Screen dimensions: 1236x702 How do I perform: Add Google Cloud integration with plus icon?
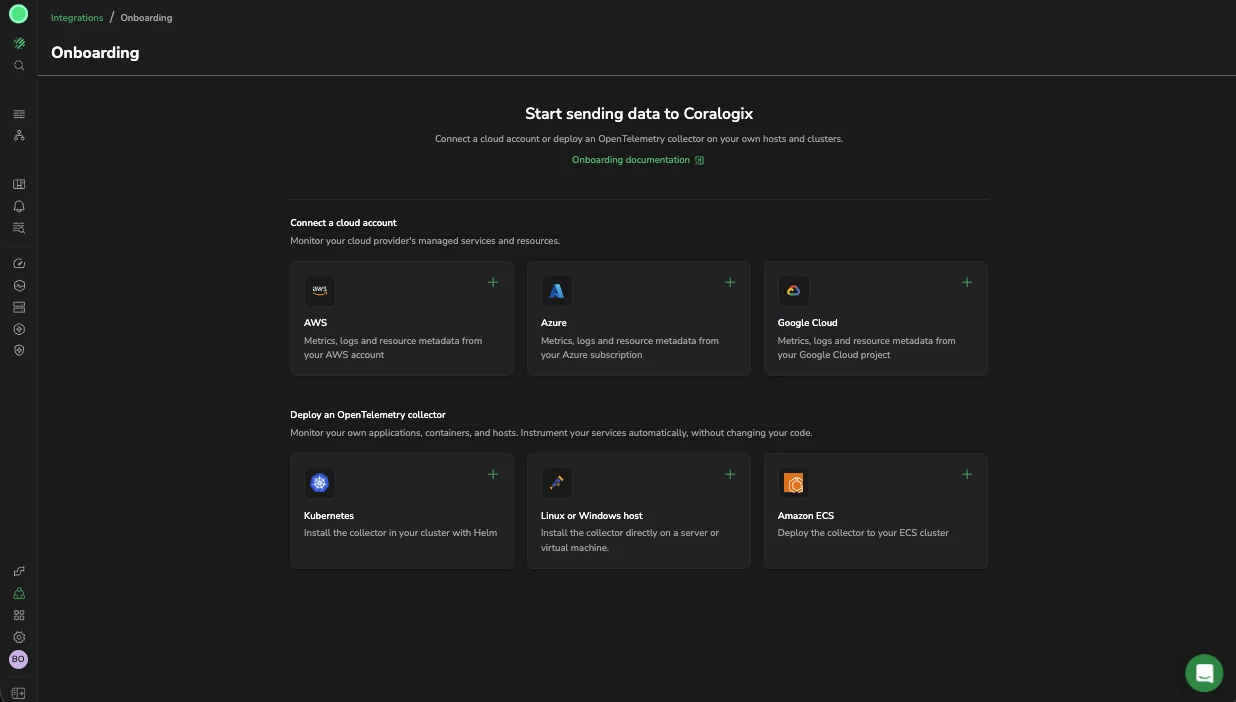click(967, 282)
